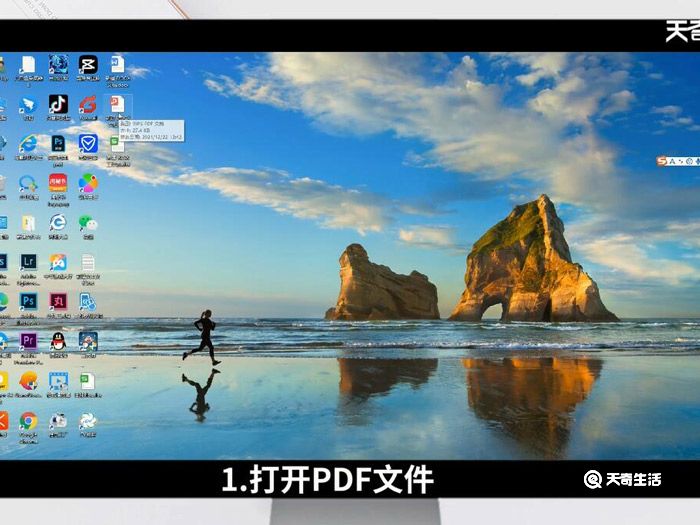
Task: Open the yellow zipped archive folder
Action: (29, 224)
